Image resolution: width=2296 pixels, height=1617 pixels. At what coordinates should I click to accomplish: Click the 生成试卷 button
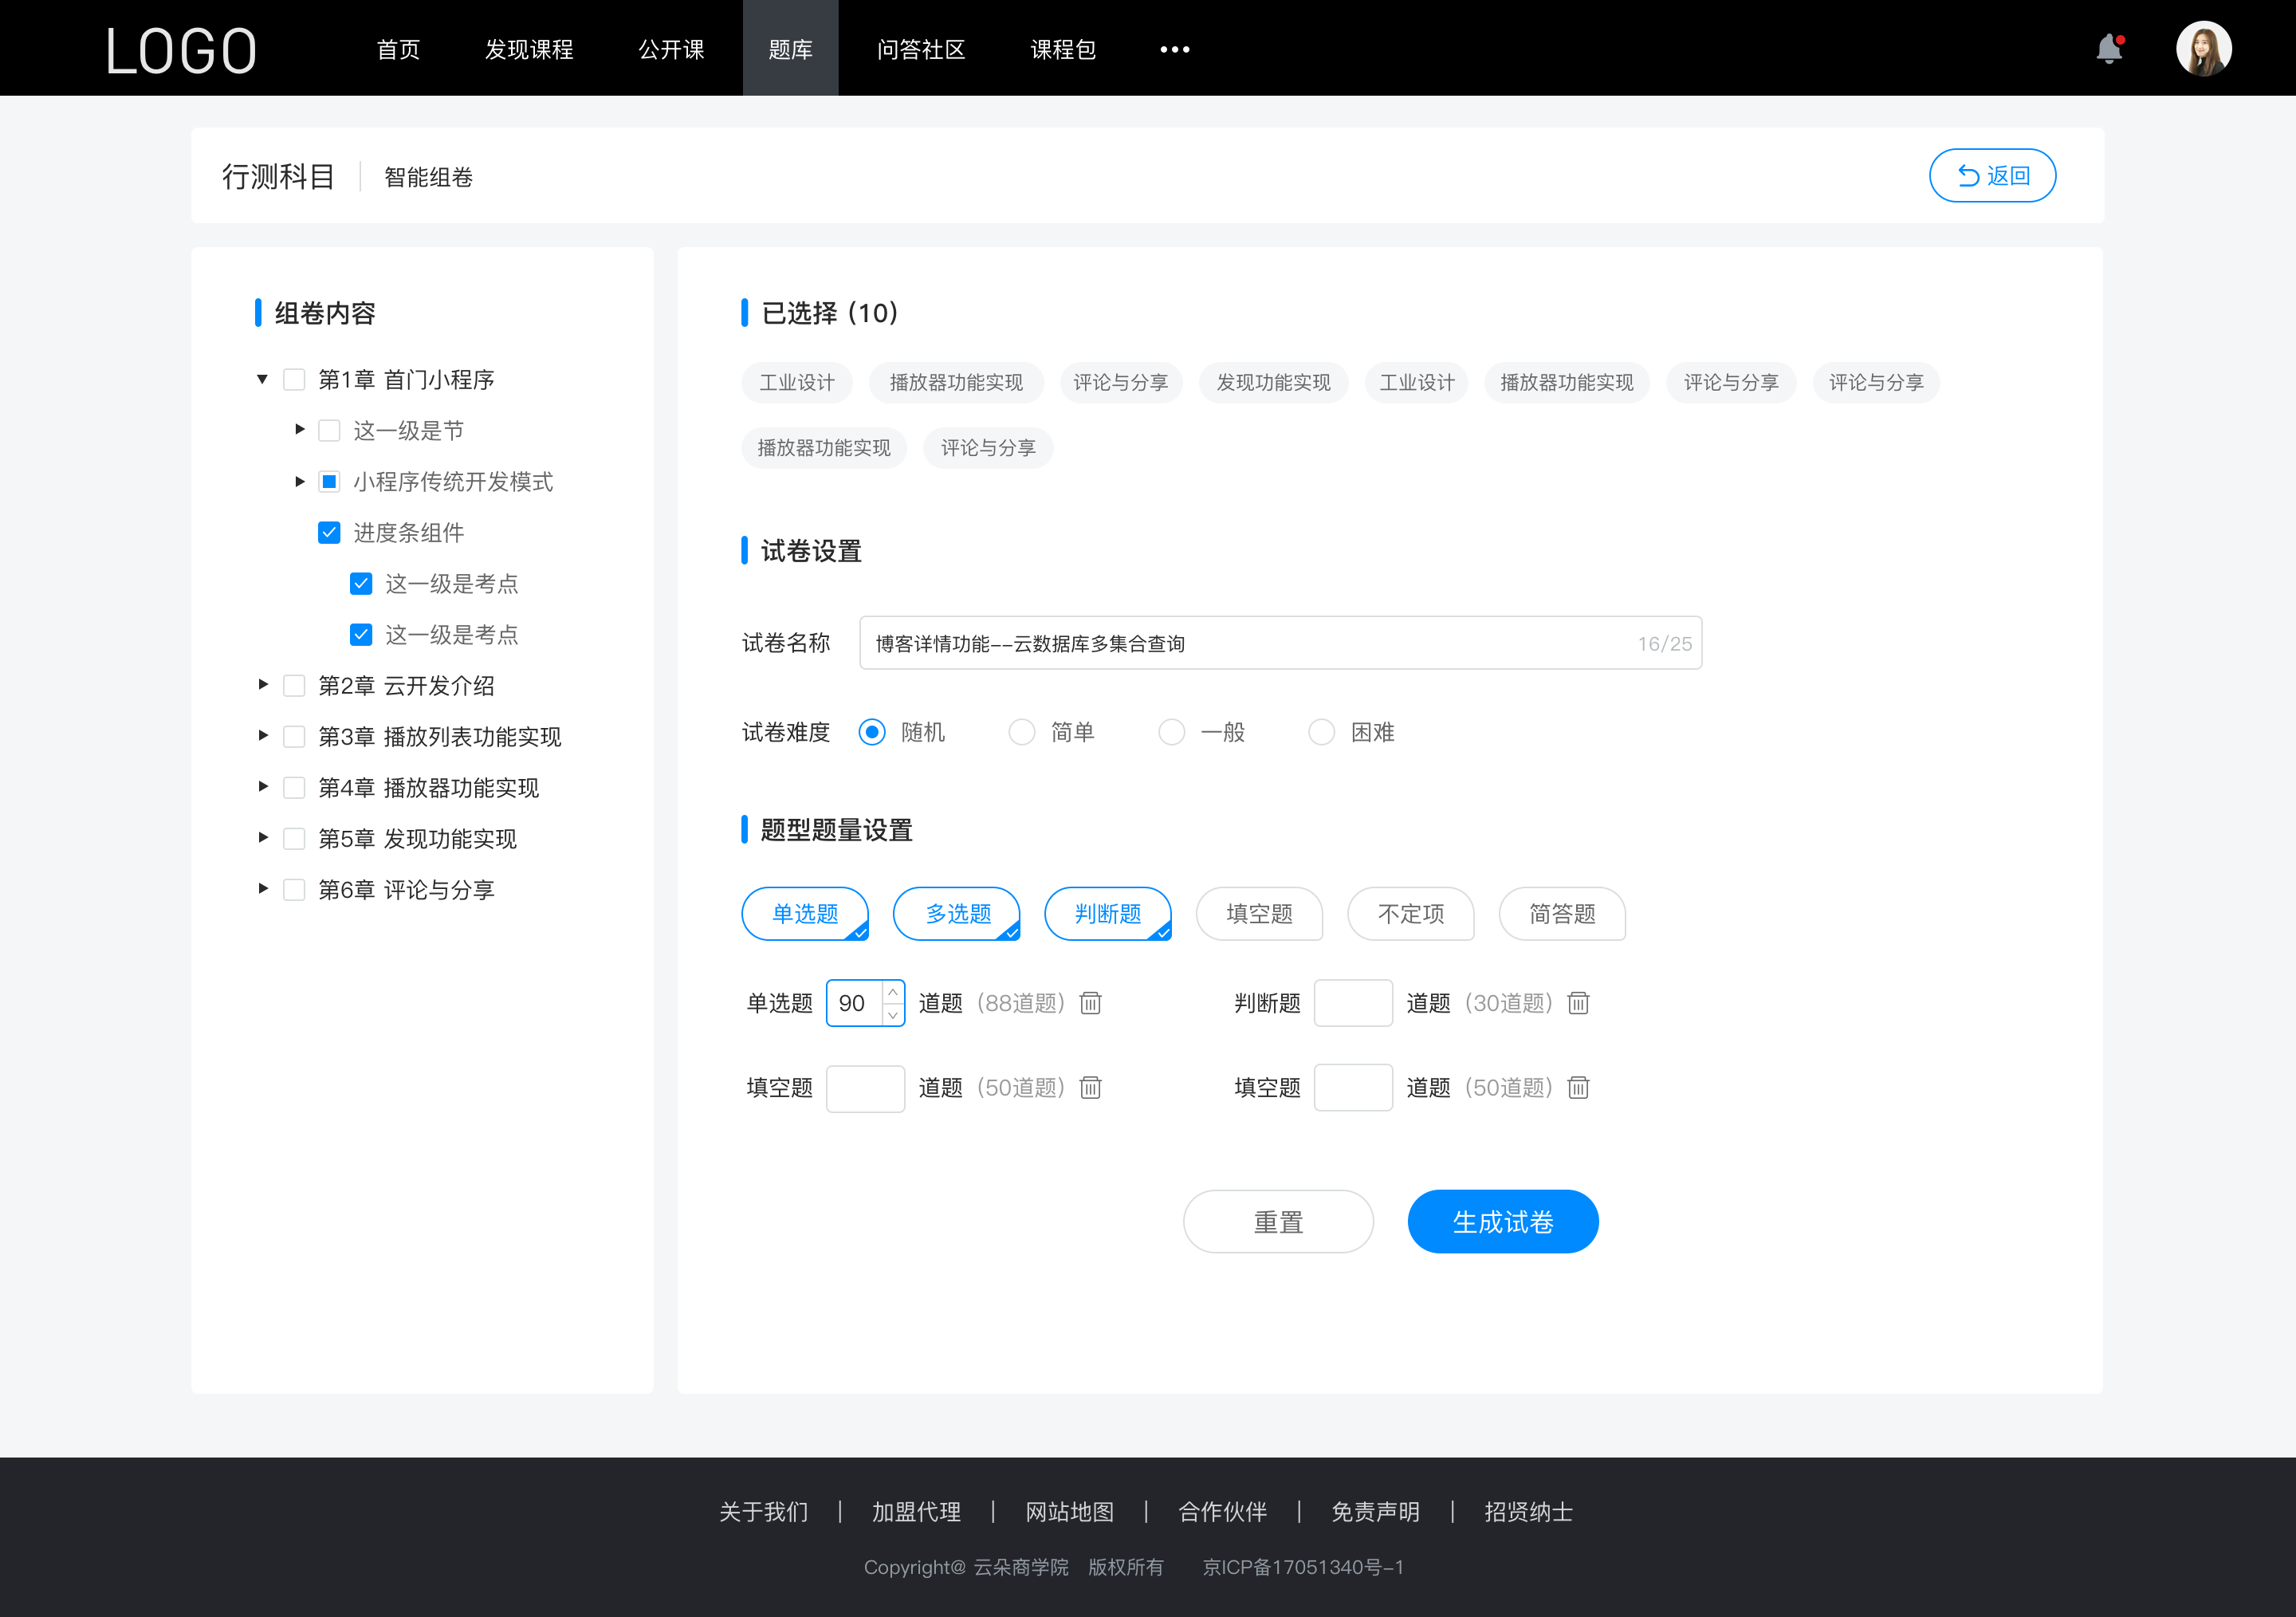(x=1501, y=1220)
